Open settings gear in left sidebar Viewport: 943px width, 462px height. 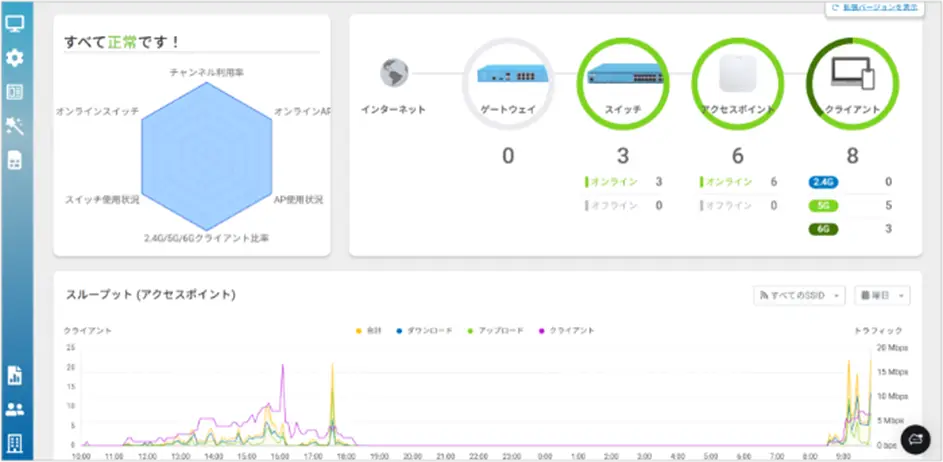(x=15, y=58)
